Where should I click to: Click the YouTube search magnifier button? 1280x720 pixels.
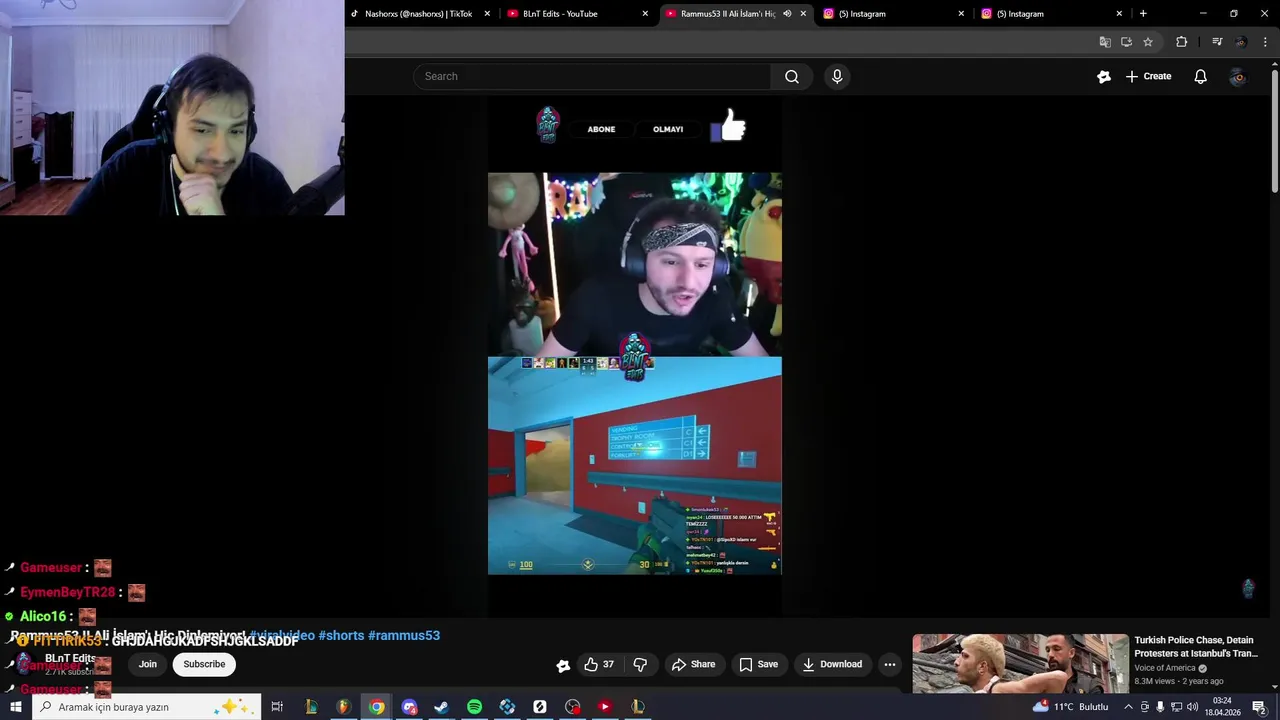791,76
